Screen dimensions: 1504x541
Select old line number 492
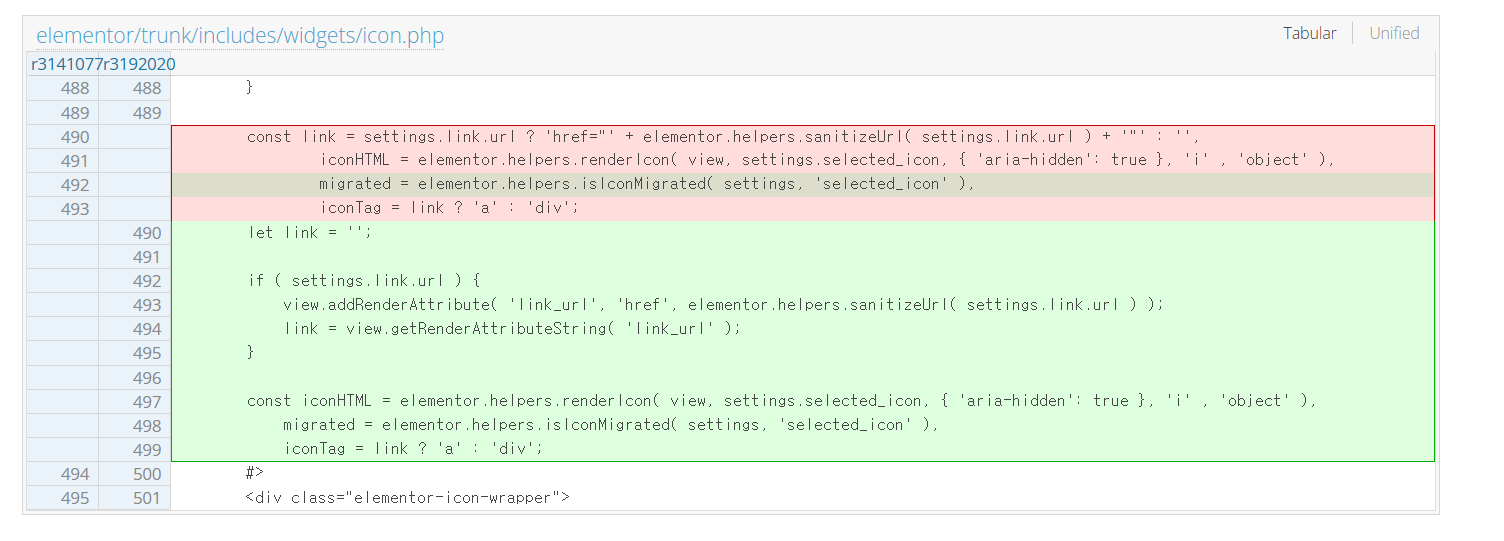(63, 185)
